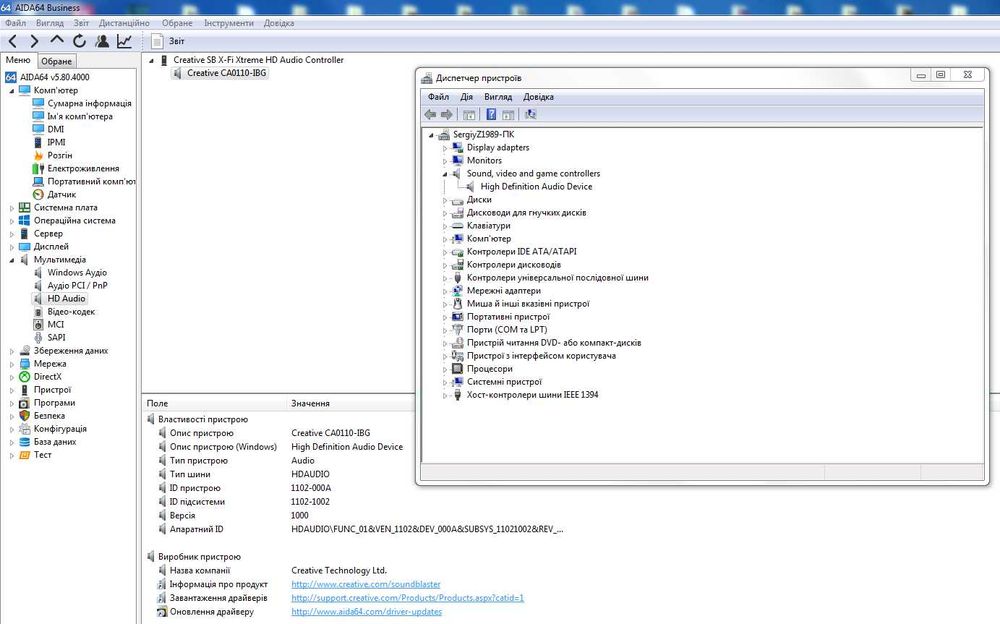
Task: Select the DMI tree item
Action: [55, 129]
